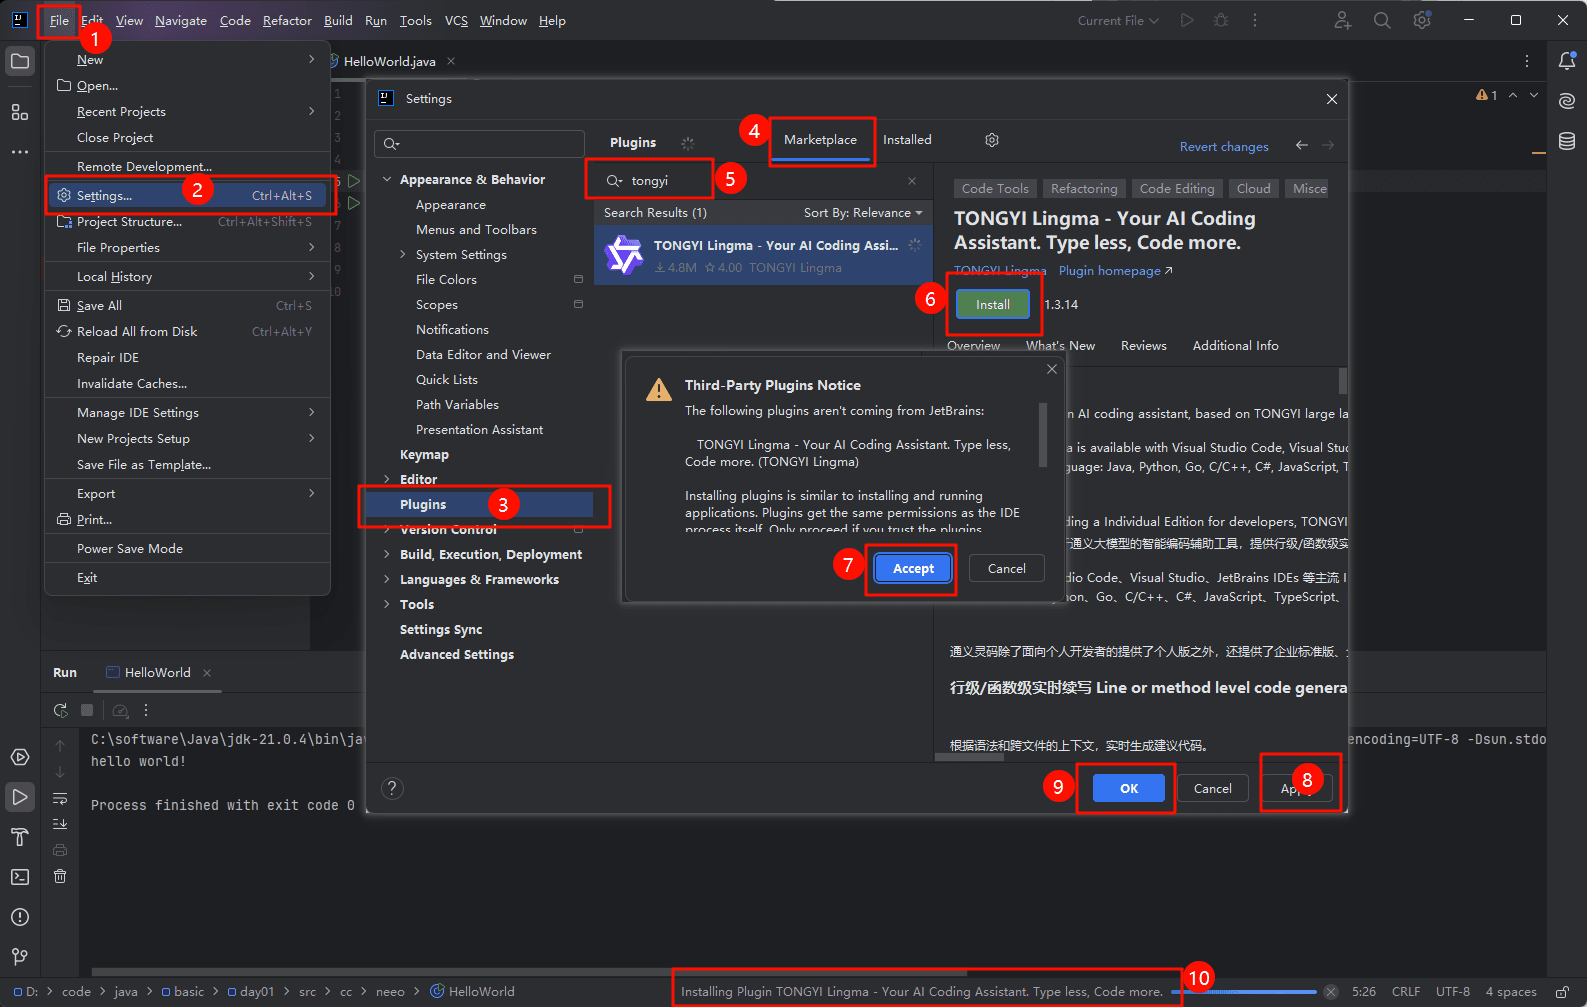Image resolution: width=1587 pixels, height=1007 pixels.
Task: Cancel the third-party plugins notice
Action: (1007, 568)
